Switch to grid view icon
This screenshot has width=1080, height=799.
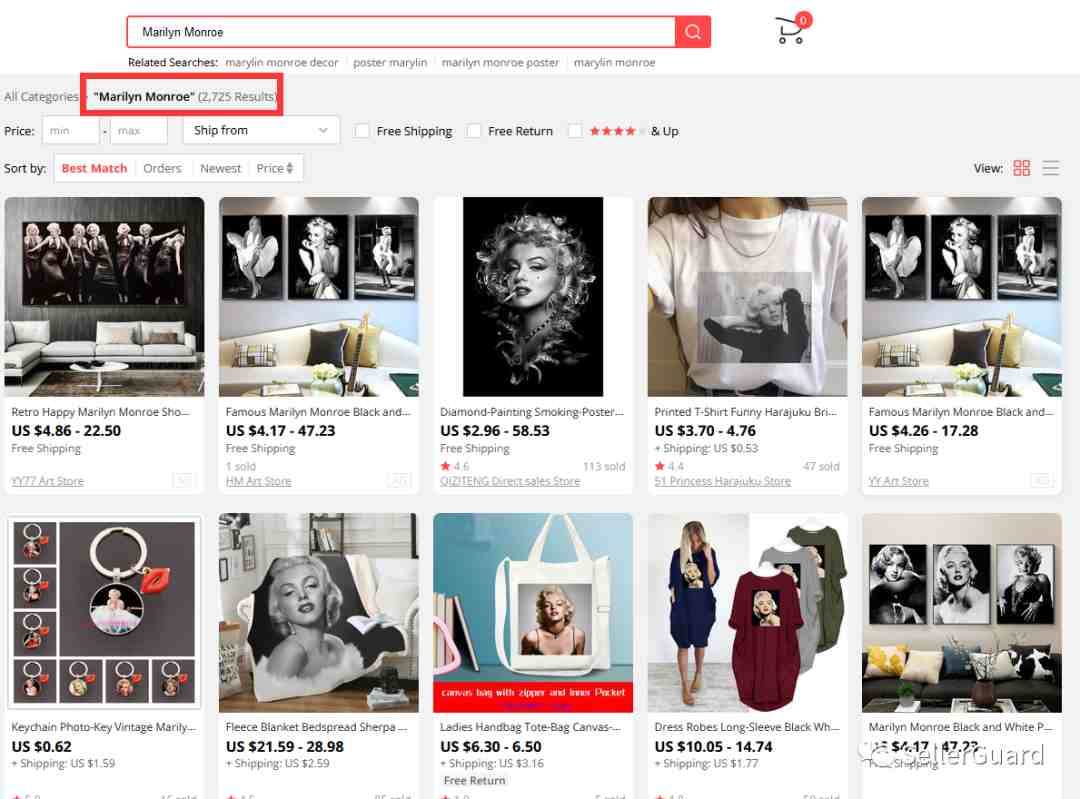(x=1021, y=168)
